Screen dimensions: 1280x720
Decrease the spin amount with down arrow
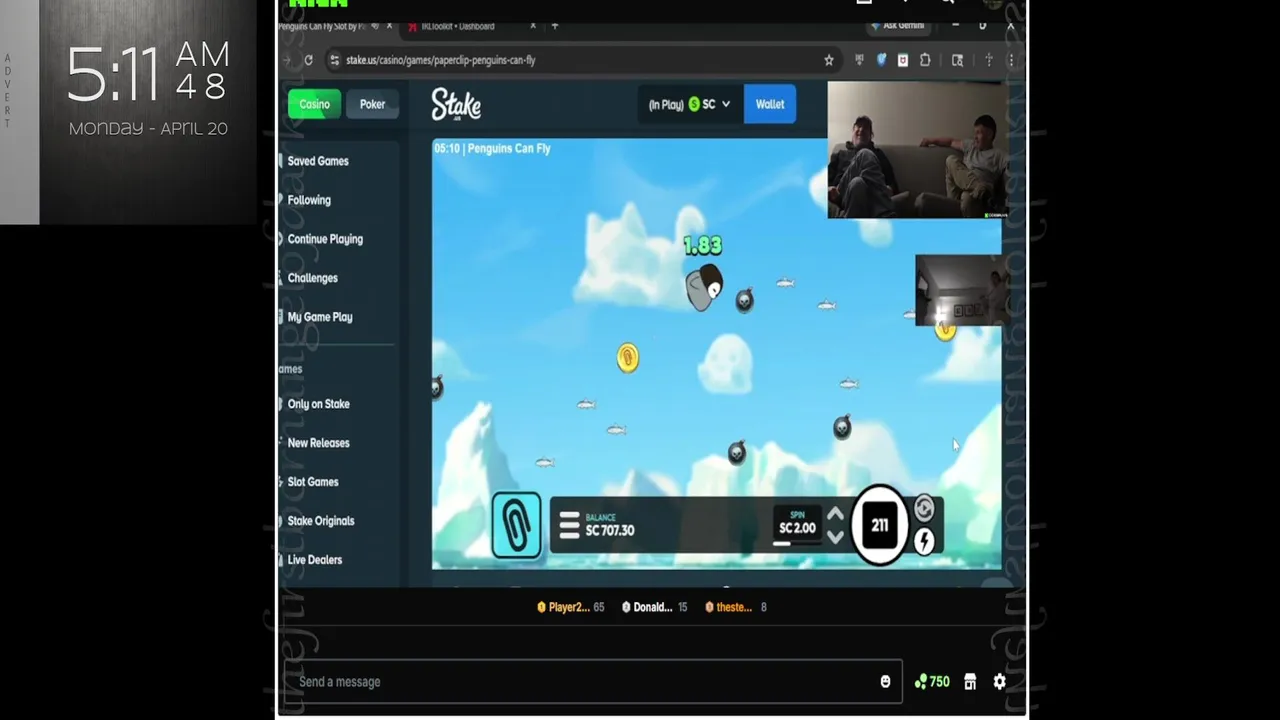(x=835, y=537)
